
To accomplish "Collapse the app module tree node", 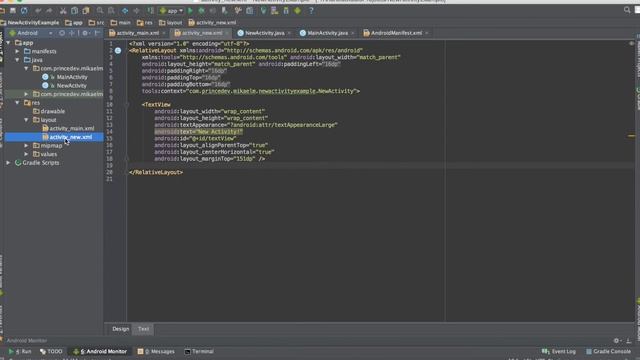I will pyautogui.click(x=9, y=43).
